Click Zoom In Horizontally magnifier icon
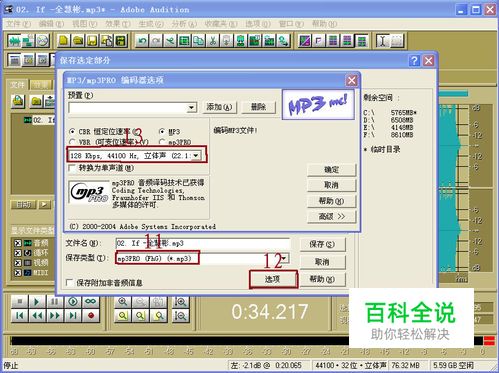Image resolution: width=499 pixels, height=373 pixels. pos(123,302)
